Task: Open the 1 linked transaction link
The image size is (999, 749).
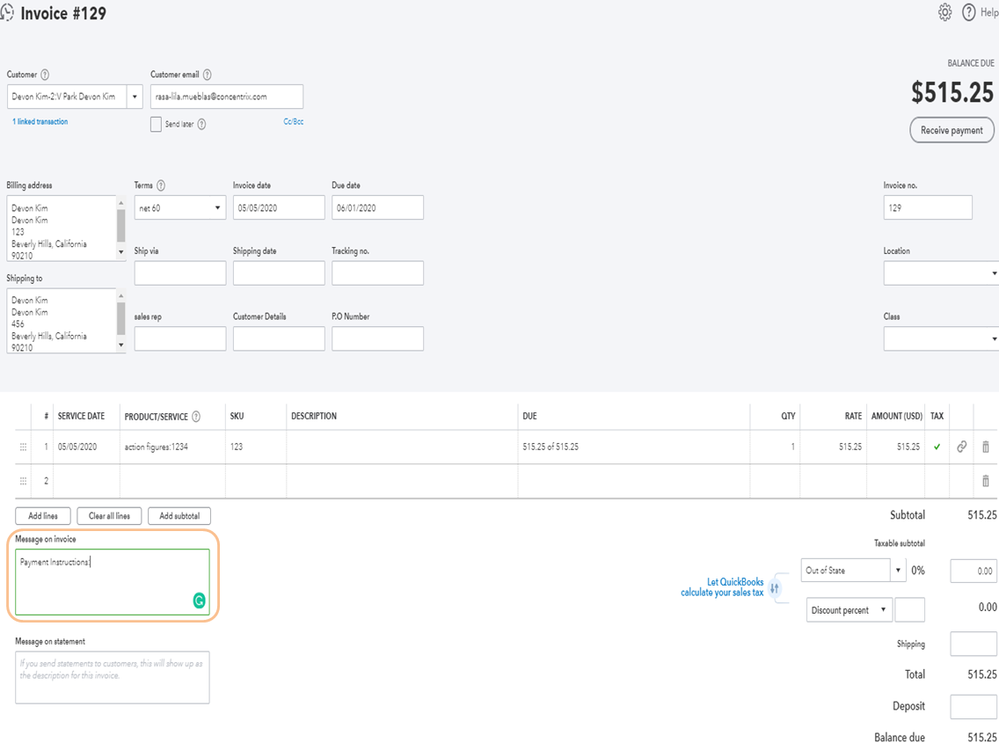Action: point(40,122)
